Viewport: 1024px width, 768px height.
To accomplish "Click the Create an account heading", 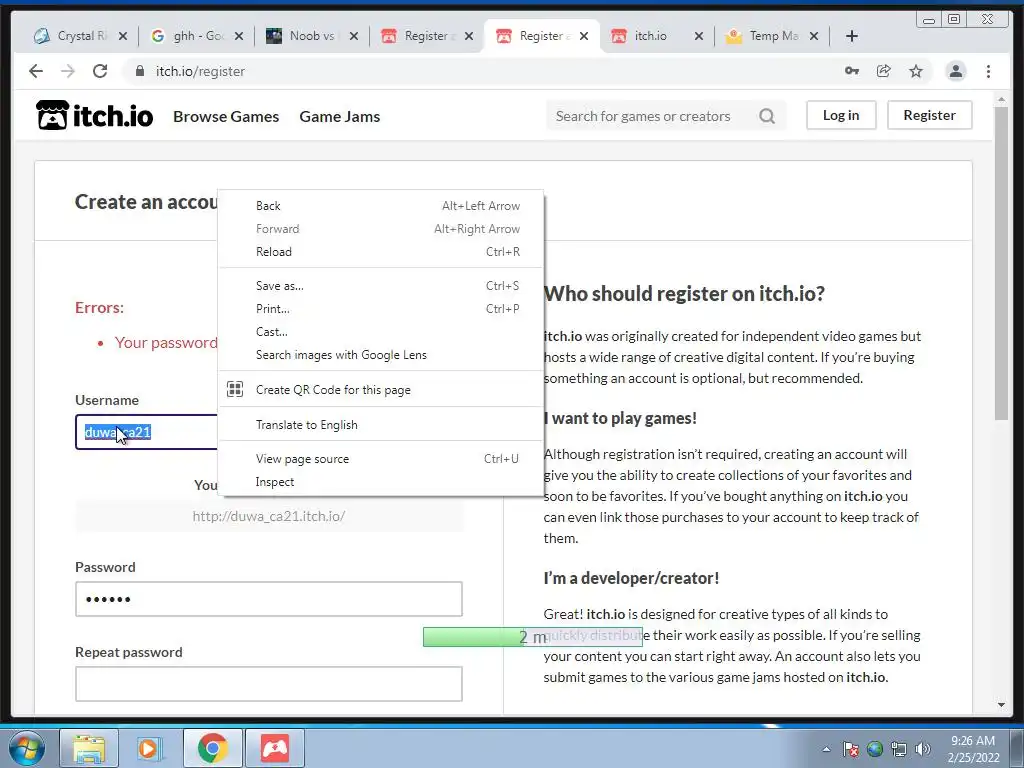I will coord(146,202).
